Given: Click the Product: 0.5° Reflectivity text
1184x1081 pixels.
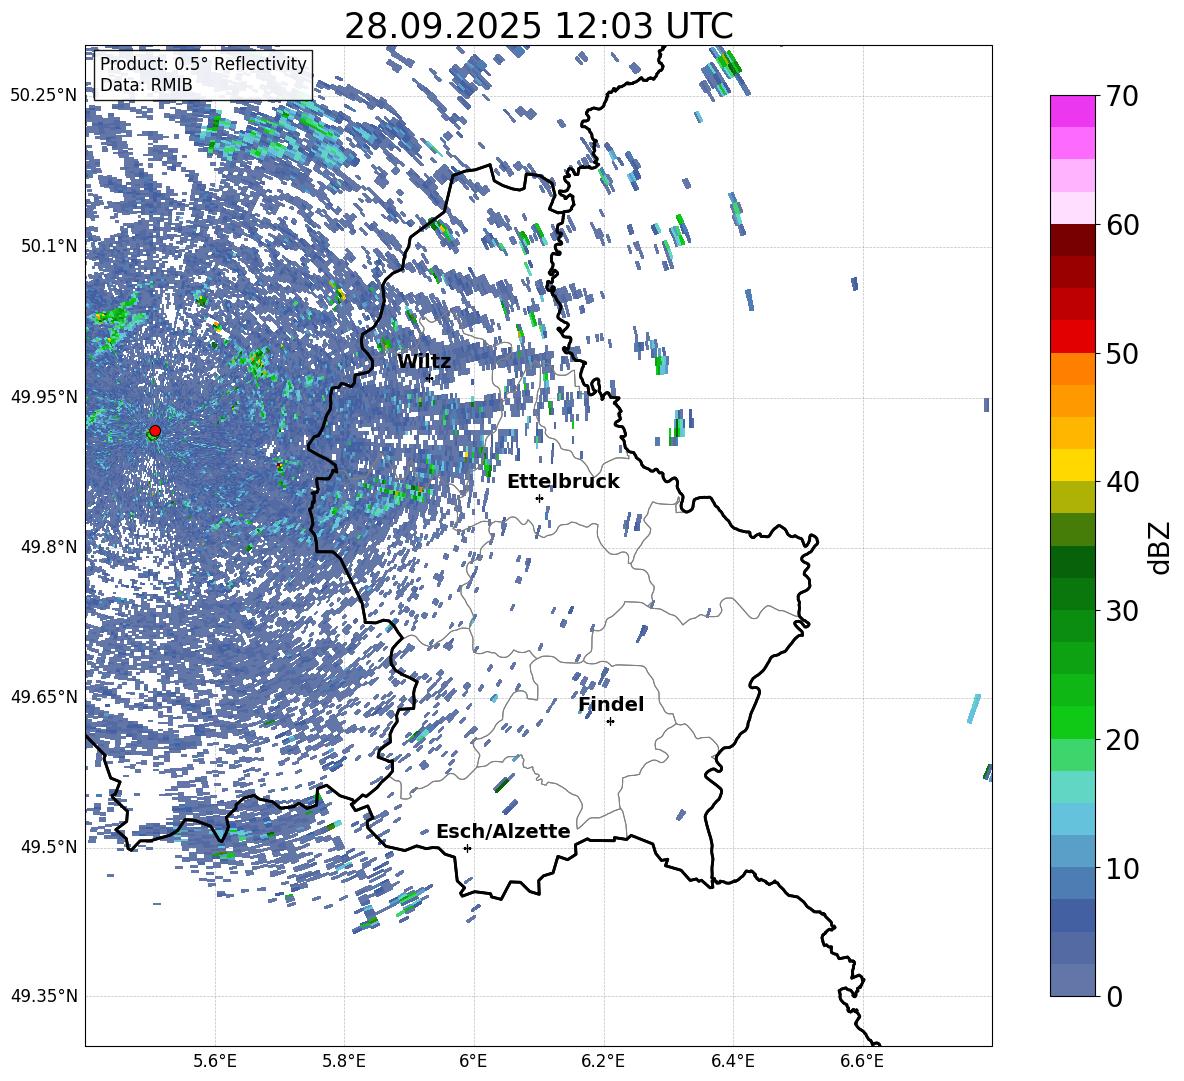Looking at the screenshot, I should [x=203, y=63].
